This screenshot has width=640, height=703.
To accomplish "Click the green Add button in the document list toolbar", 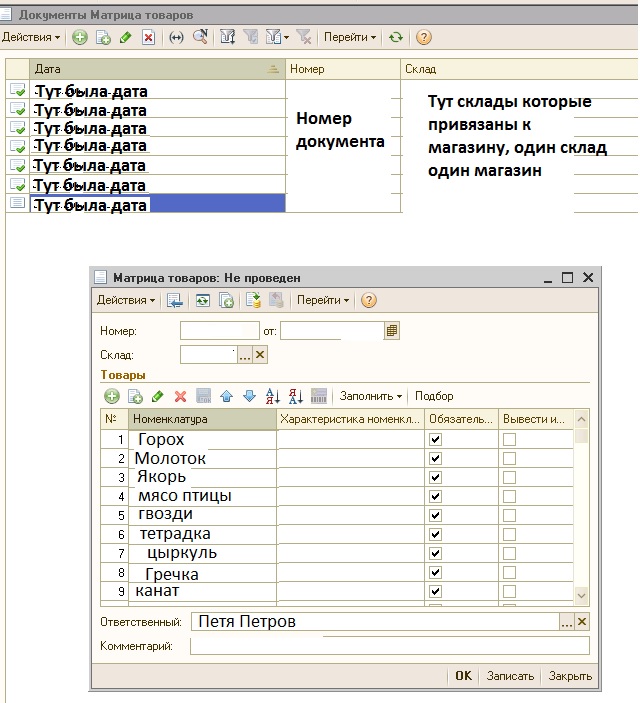I will click(x=80, y=37).
